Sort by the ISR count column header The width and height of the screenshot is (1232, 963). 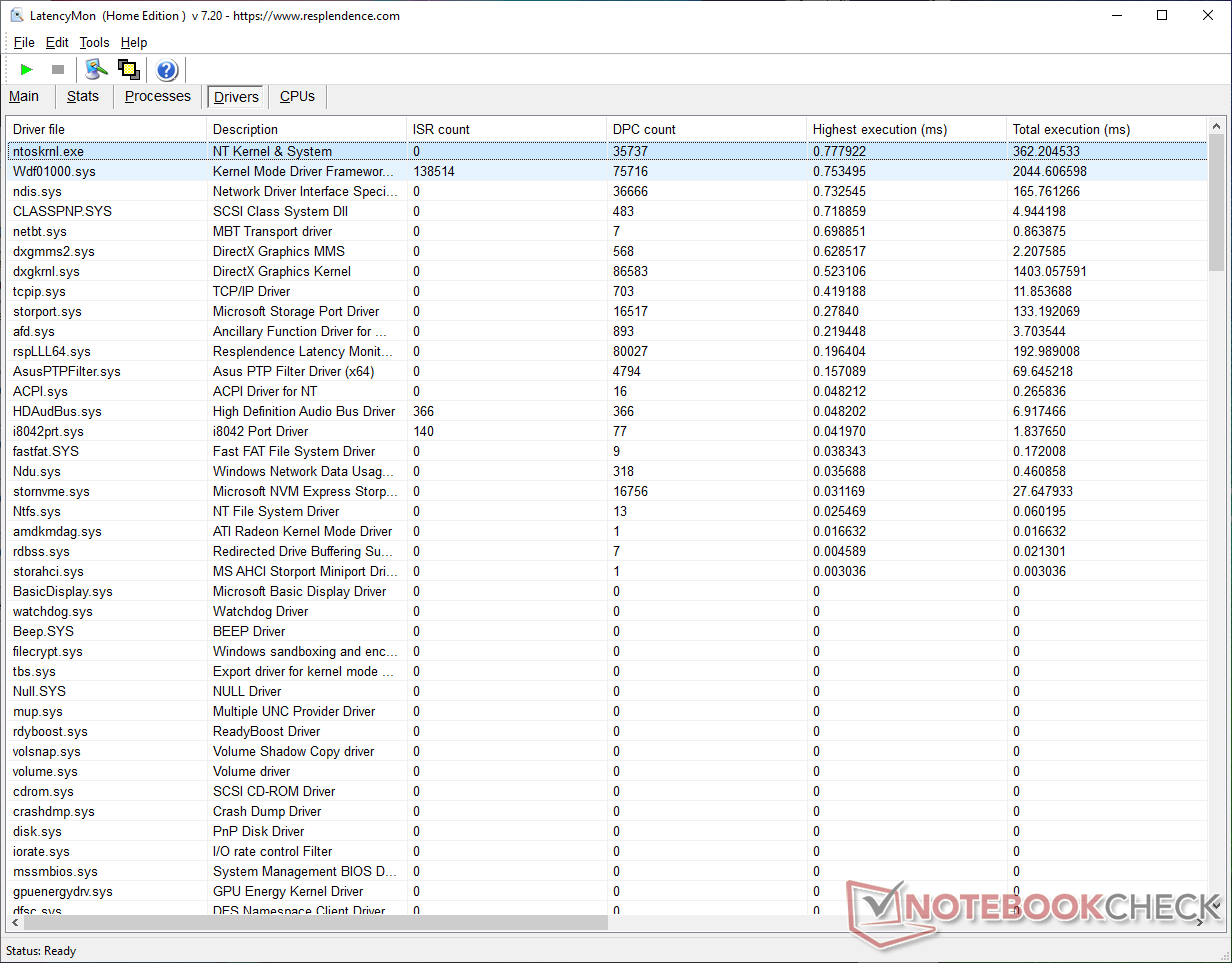507,129
